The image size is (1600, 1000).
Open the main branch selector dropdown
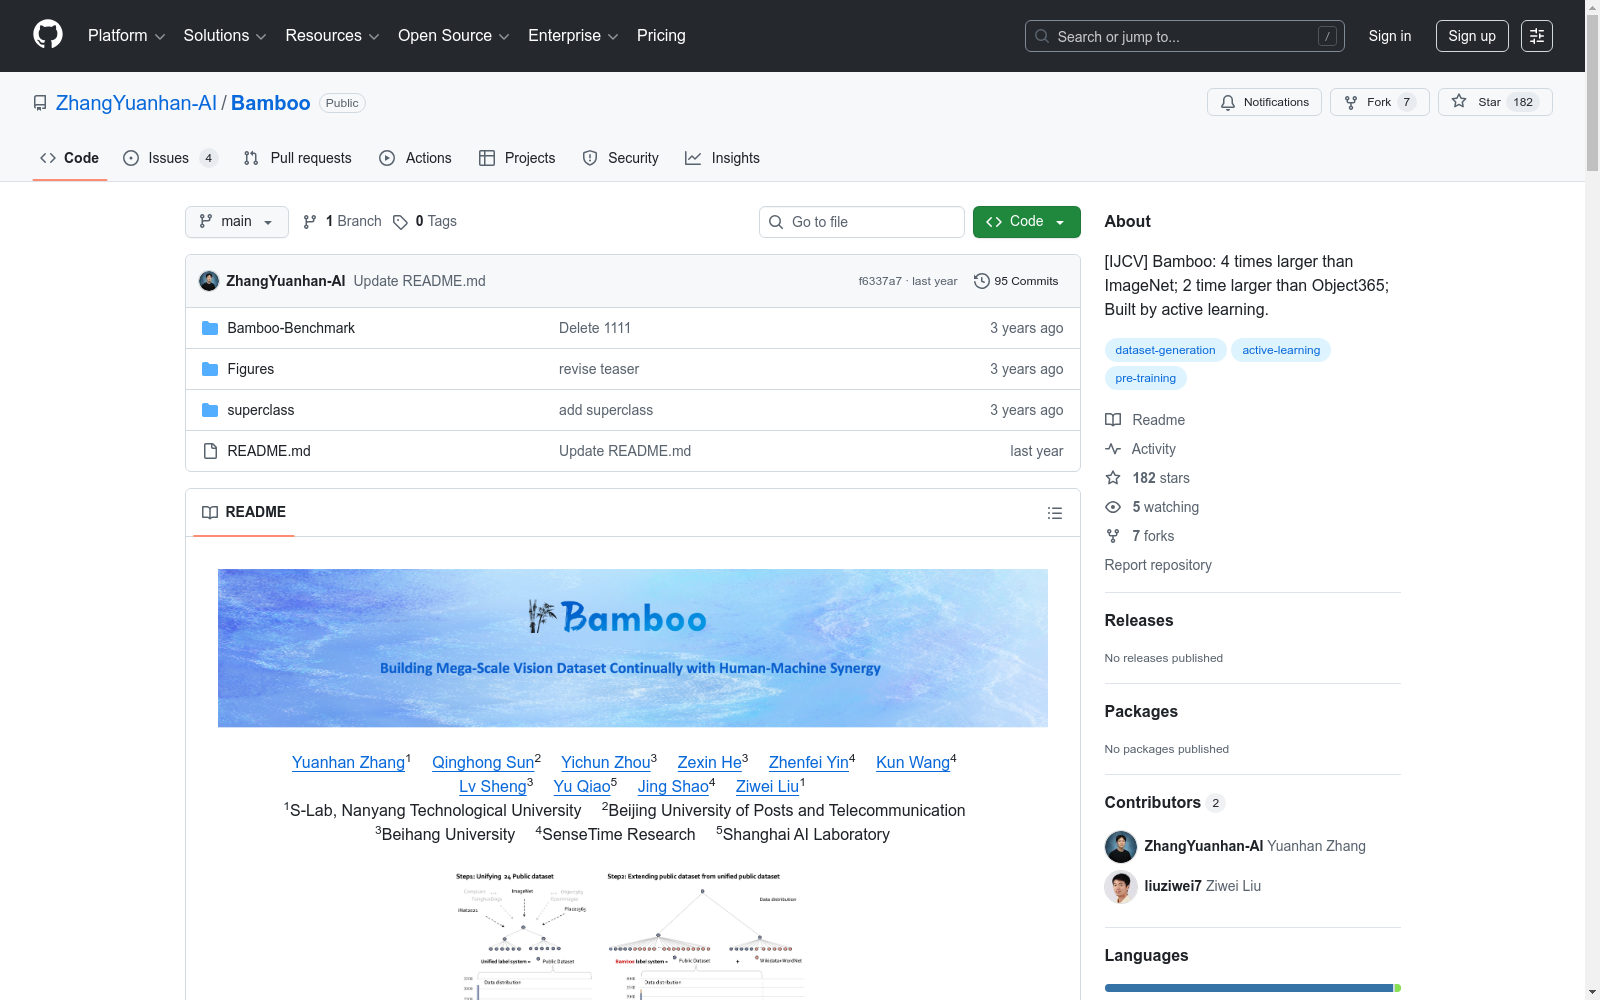point(237,222)
